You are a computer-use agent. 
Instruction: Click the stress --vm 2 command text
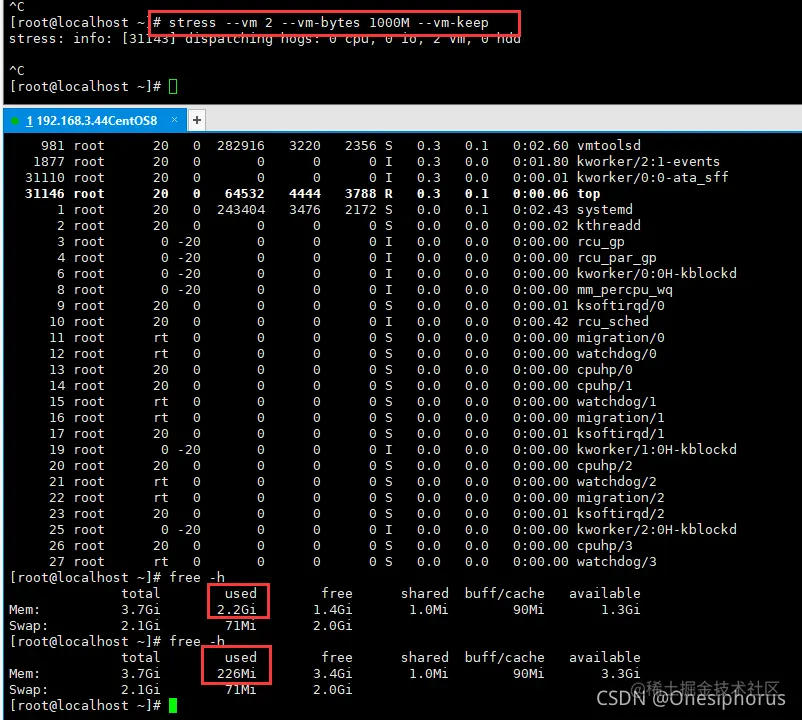point(328,22)
